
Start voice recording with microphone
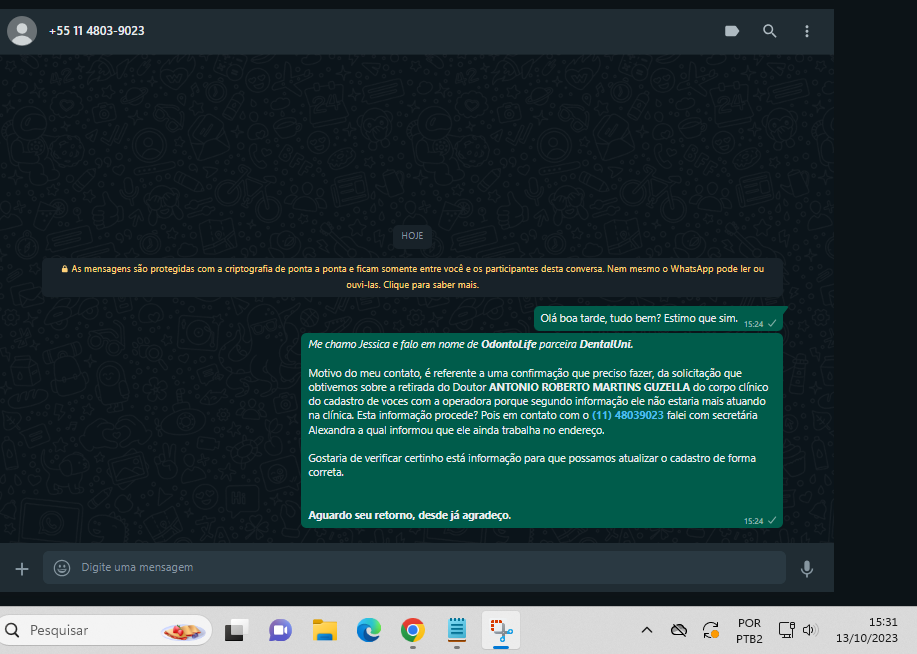point(807,569)
